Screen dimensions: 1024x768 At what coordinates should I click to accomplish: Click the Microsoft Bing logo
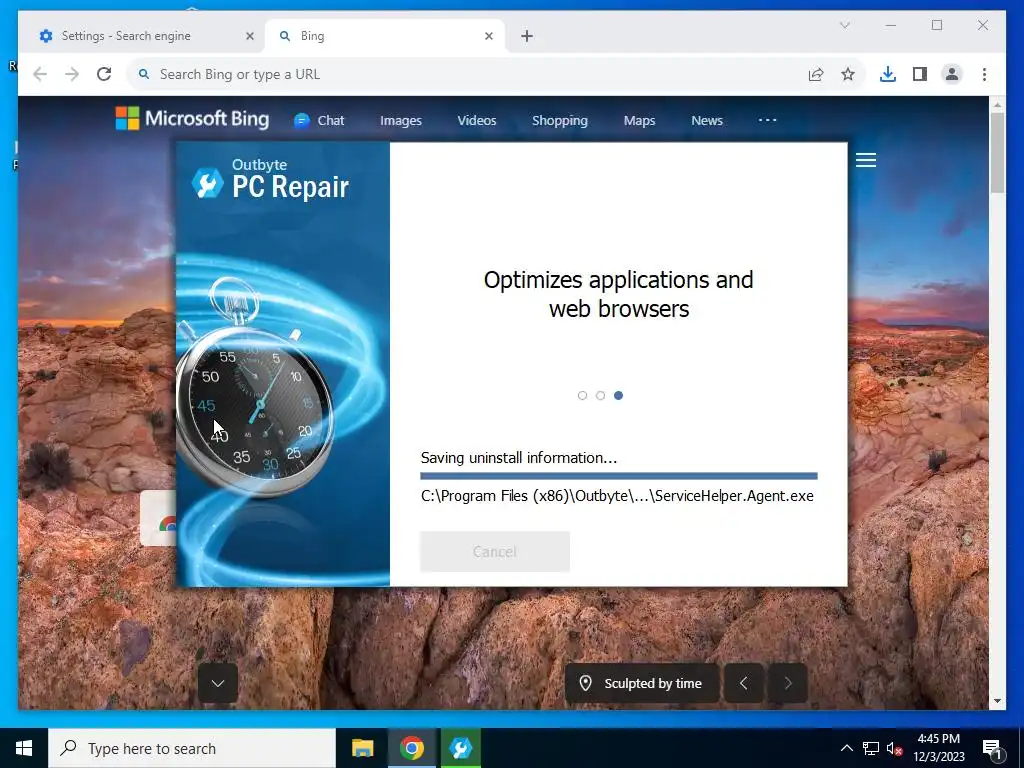click(192, 119)
